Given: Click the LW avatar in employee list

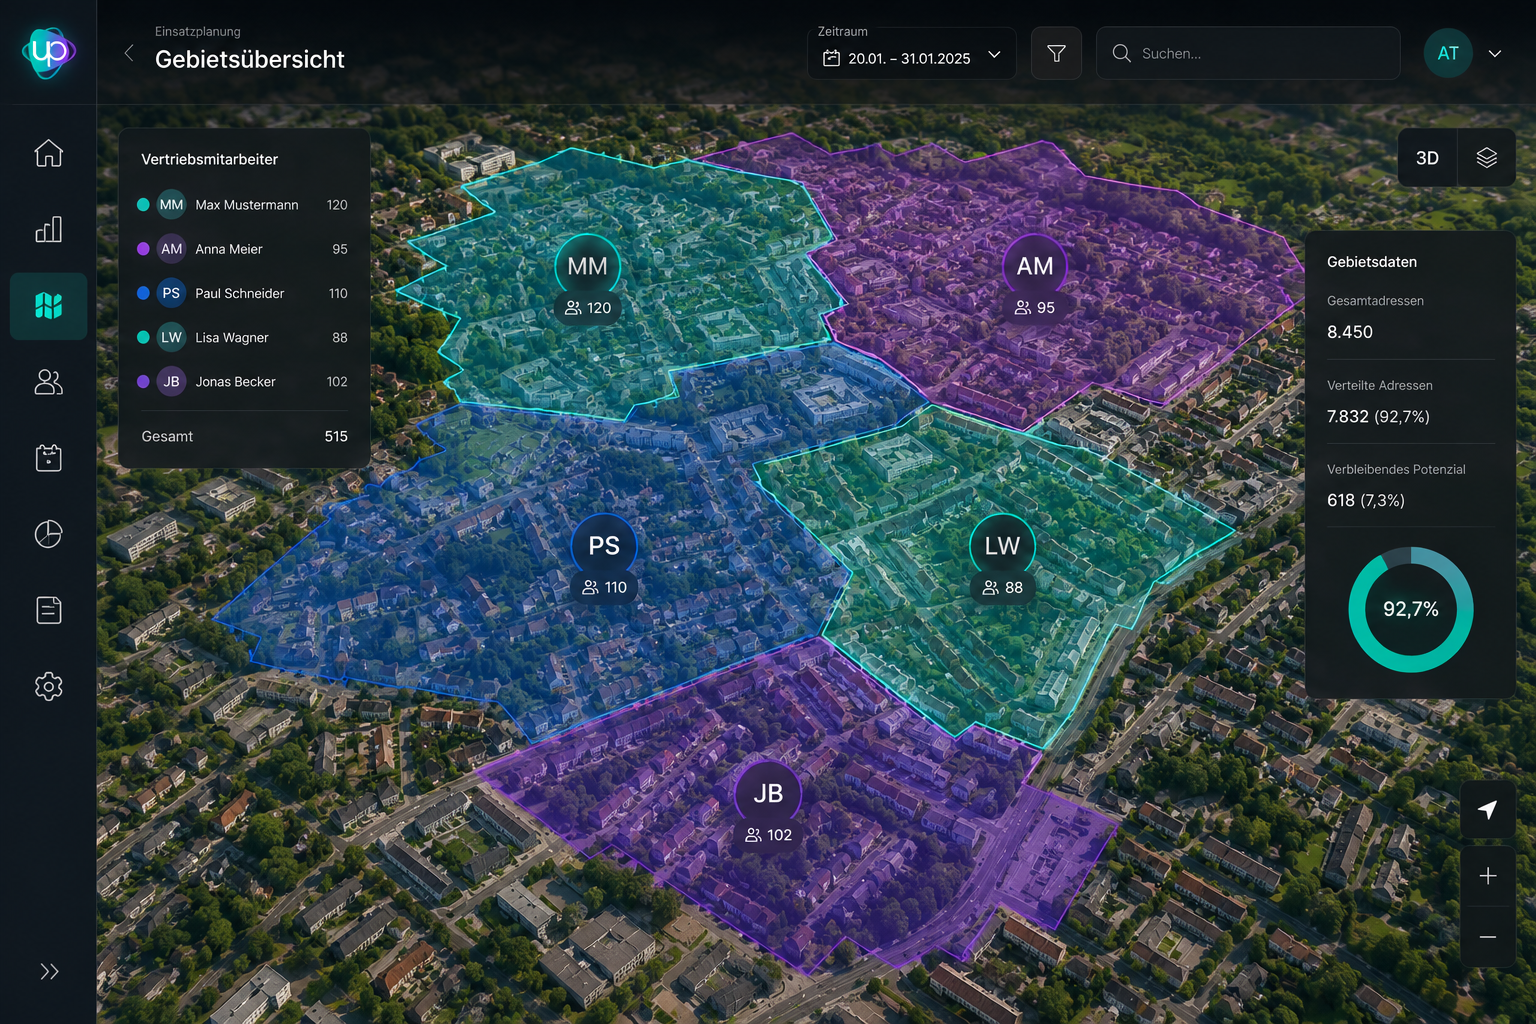Looking at the screenshot, I should (172, 337).
